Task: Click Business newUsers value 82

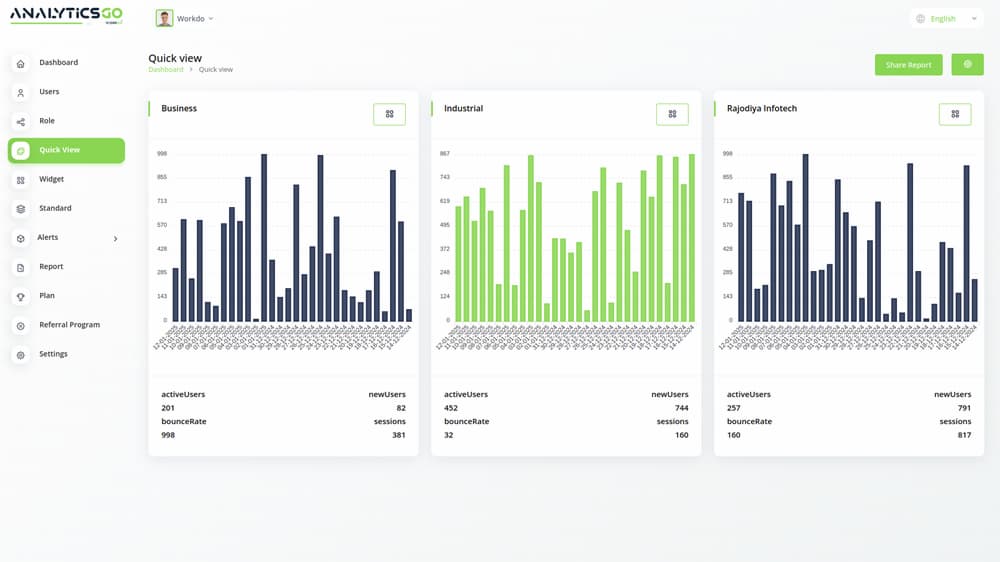Action: tap(401, 408)
